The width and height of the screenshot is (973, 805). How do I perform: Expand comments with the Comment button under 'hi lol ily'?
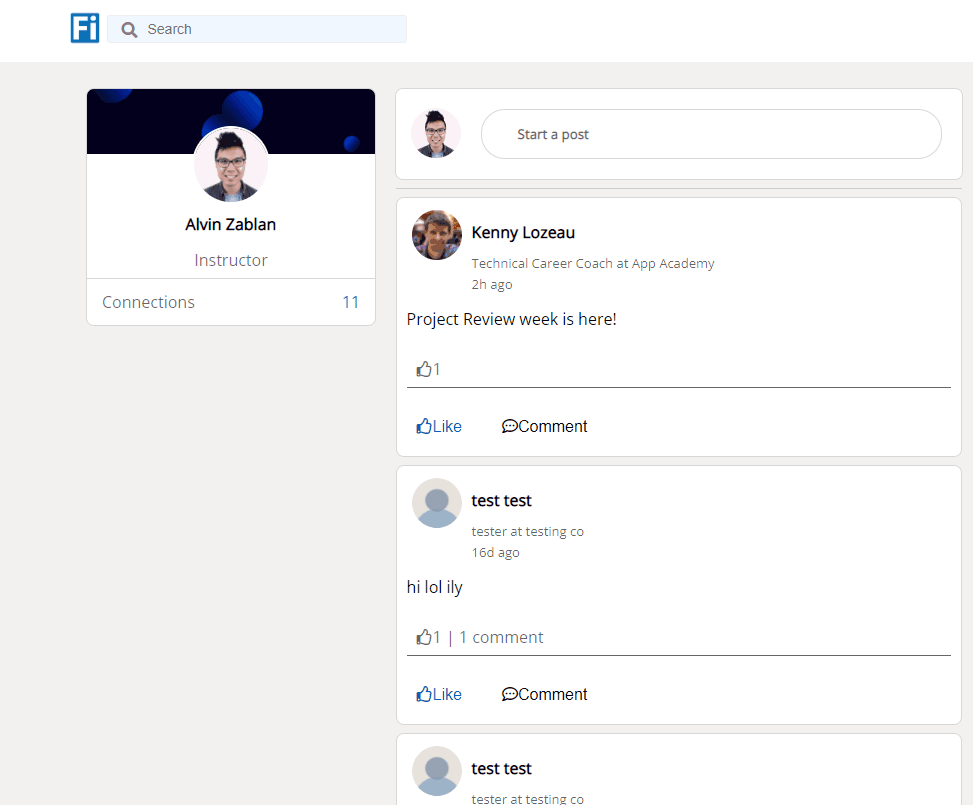click(544, 694)
